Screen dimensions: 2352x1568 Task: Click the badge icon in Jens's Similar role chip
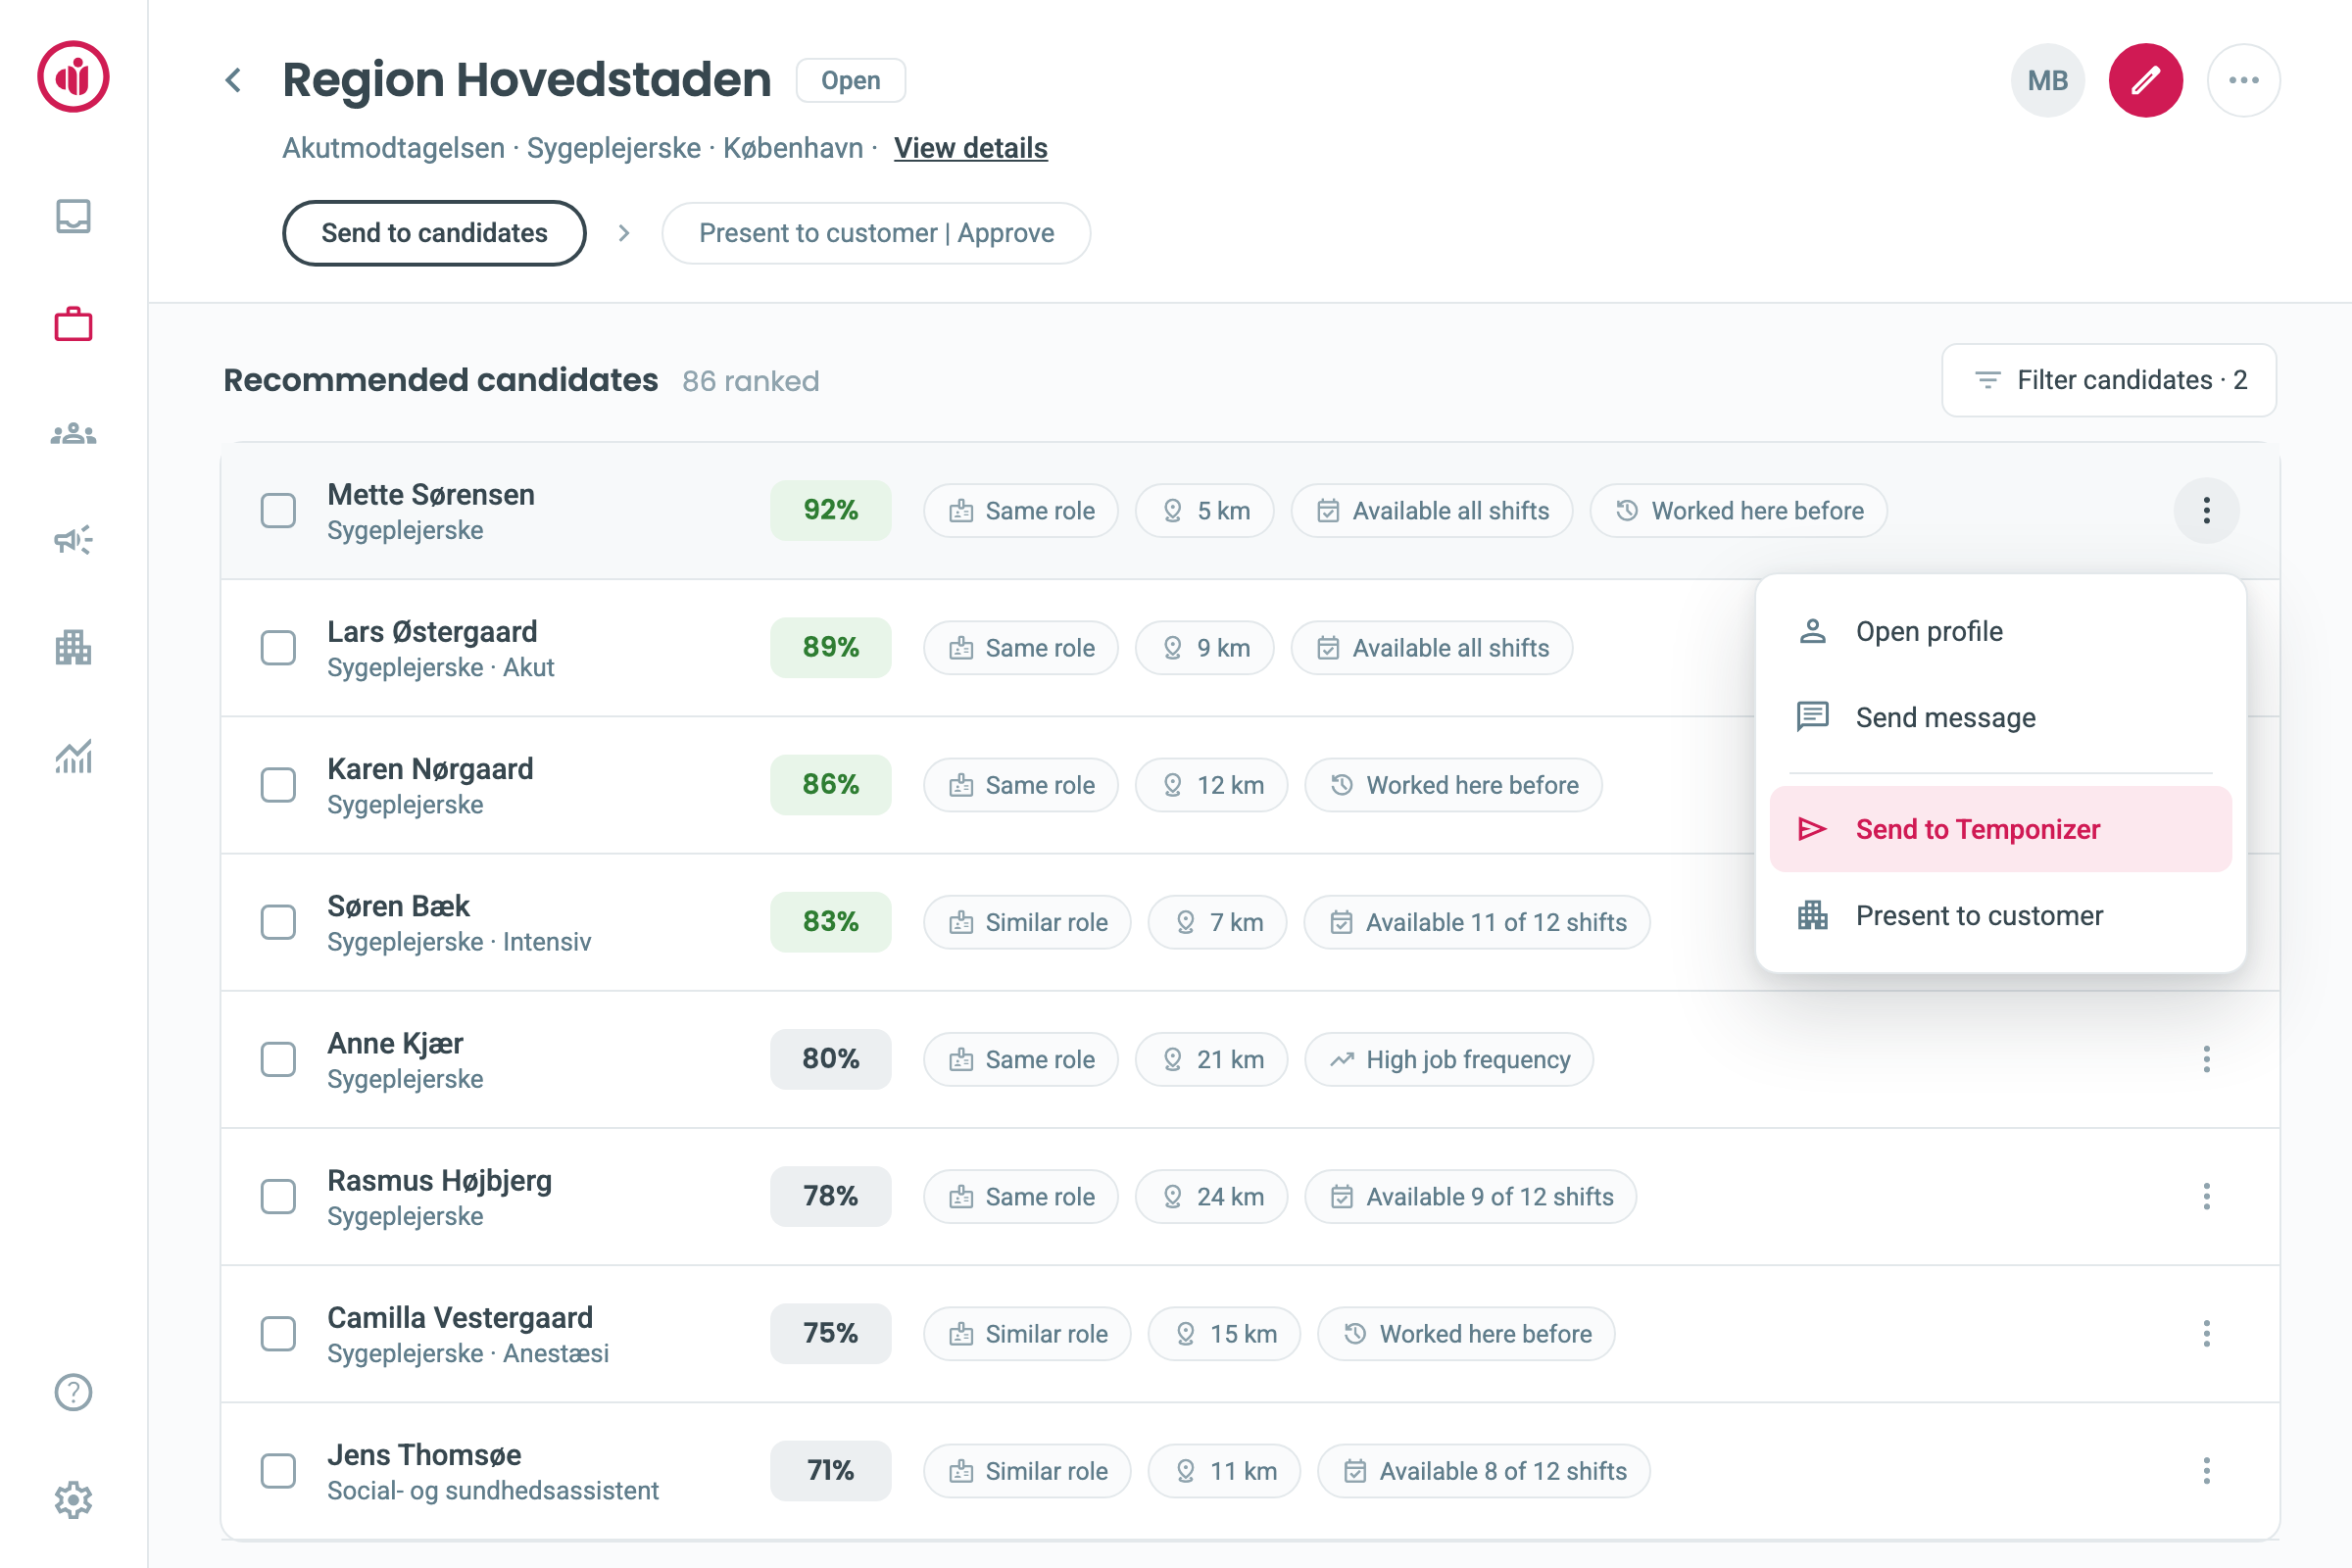[961, 1470]
